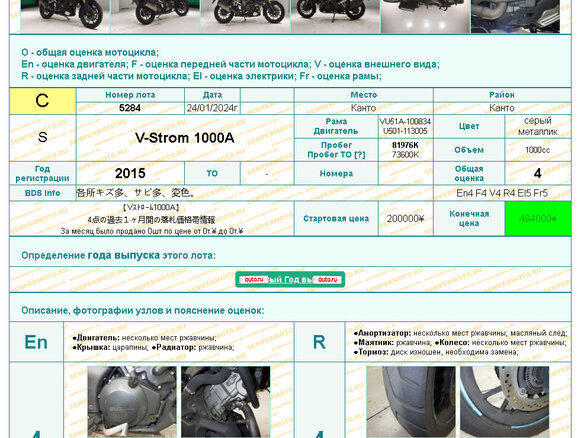Click the Двигатель rust description line
Viewport: 584px width, 438px height.
click(x=145, y=338)
